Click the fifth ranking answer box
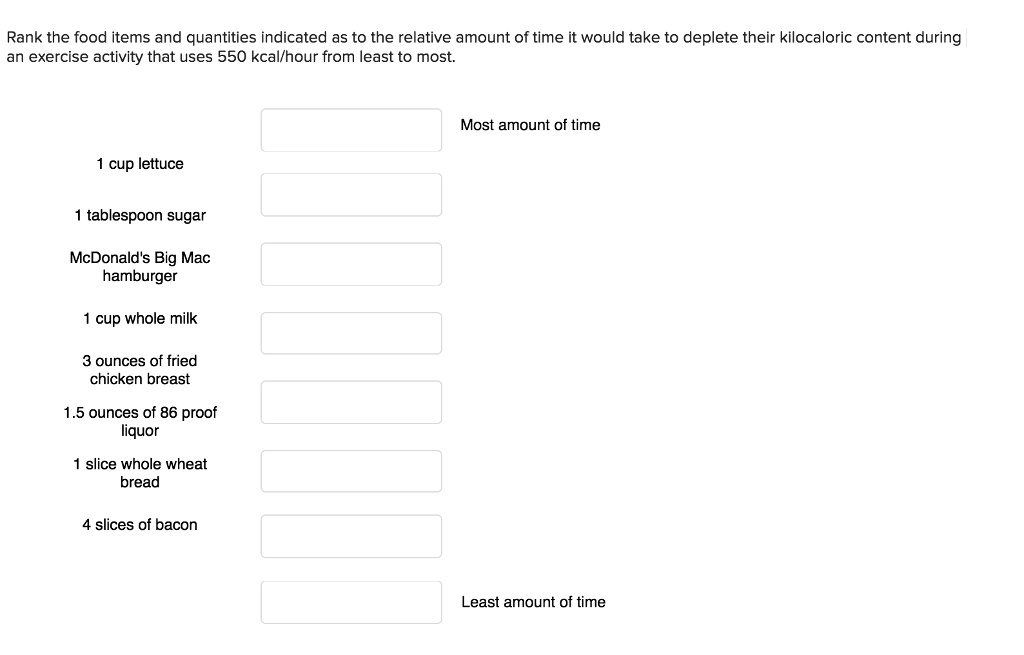Image resolution: width=1024 pixels, height=655 pixels. [351, 401]
